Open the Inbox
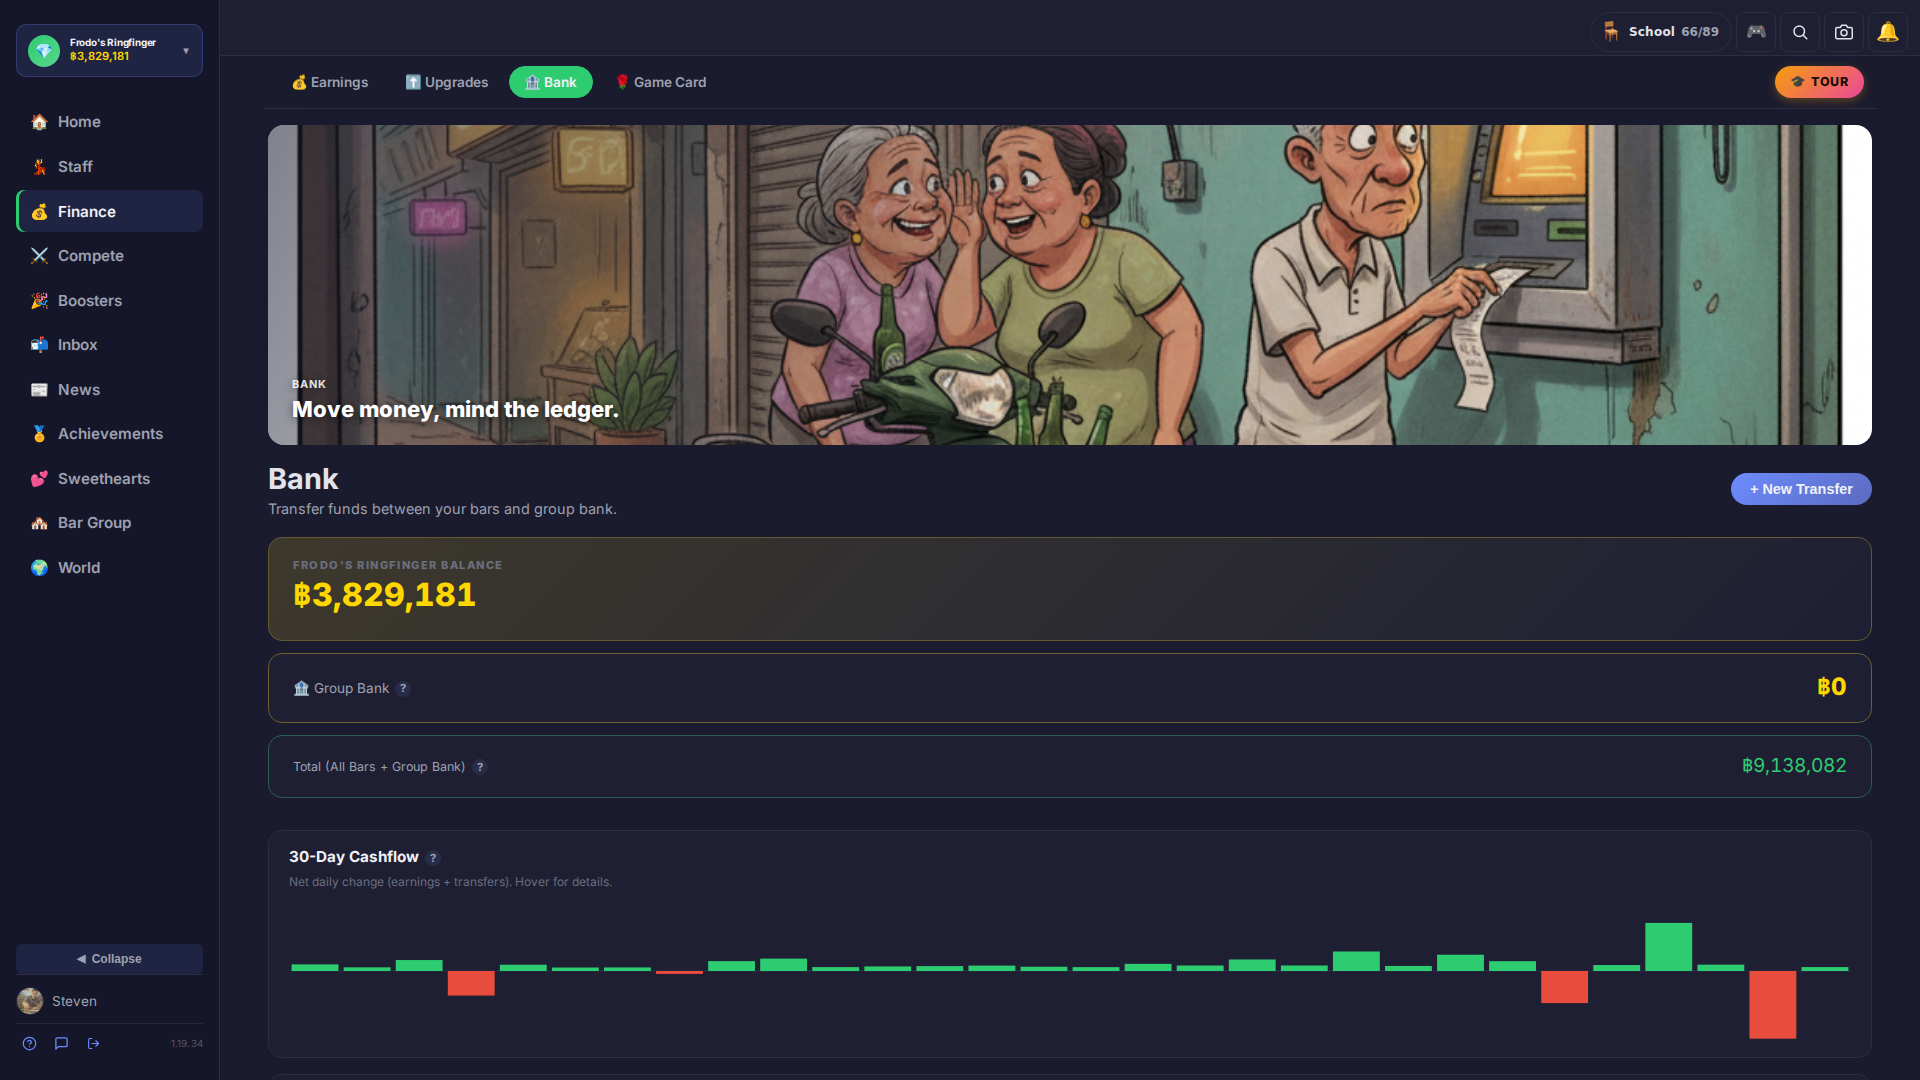This screenshot has height=1080, width=1920. coord(109,345)
